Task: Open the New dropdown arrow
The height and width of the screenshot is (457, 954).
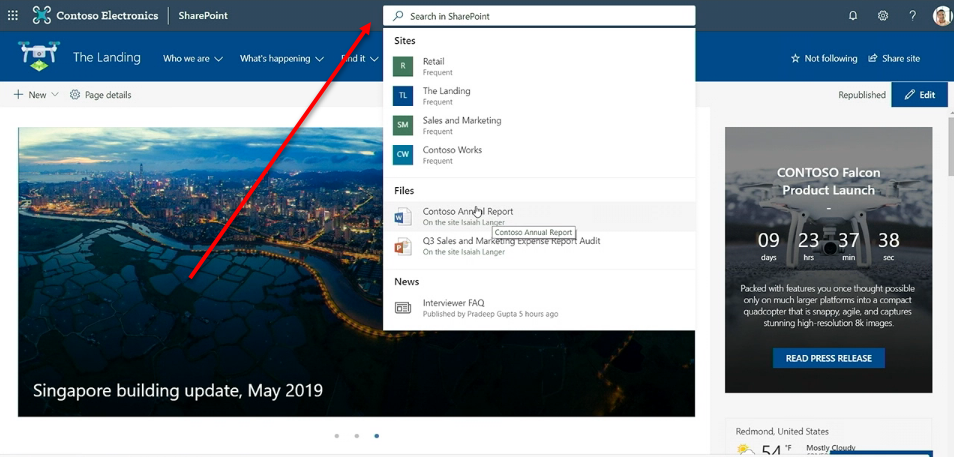Action: point(54,95)
